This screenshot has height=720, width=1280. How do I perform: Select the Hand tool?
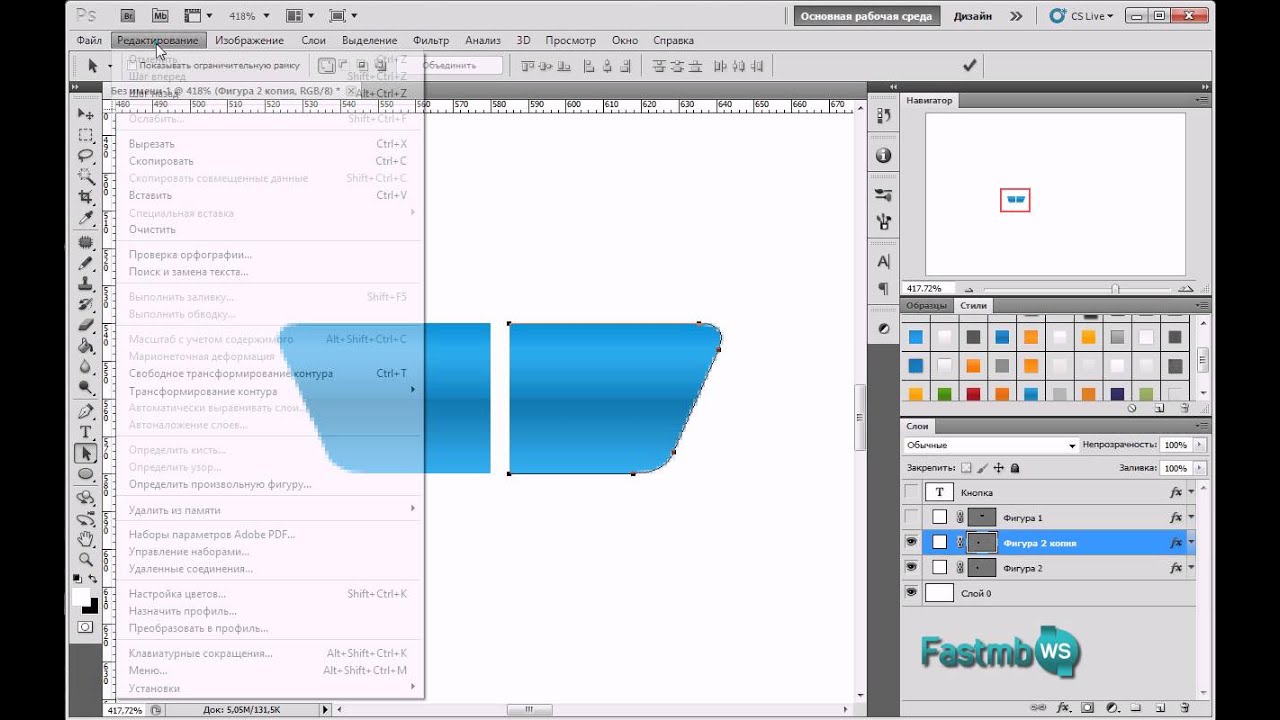86,539
